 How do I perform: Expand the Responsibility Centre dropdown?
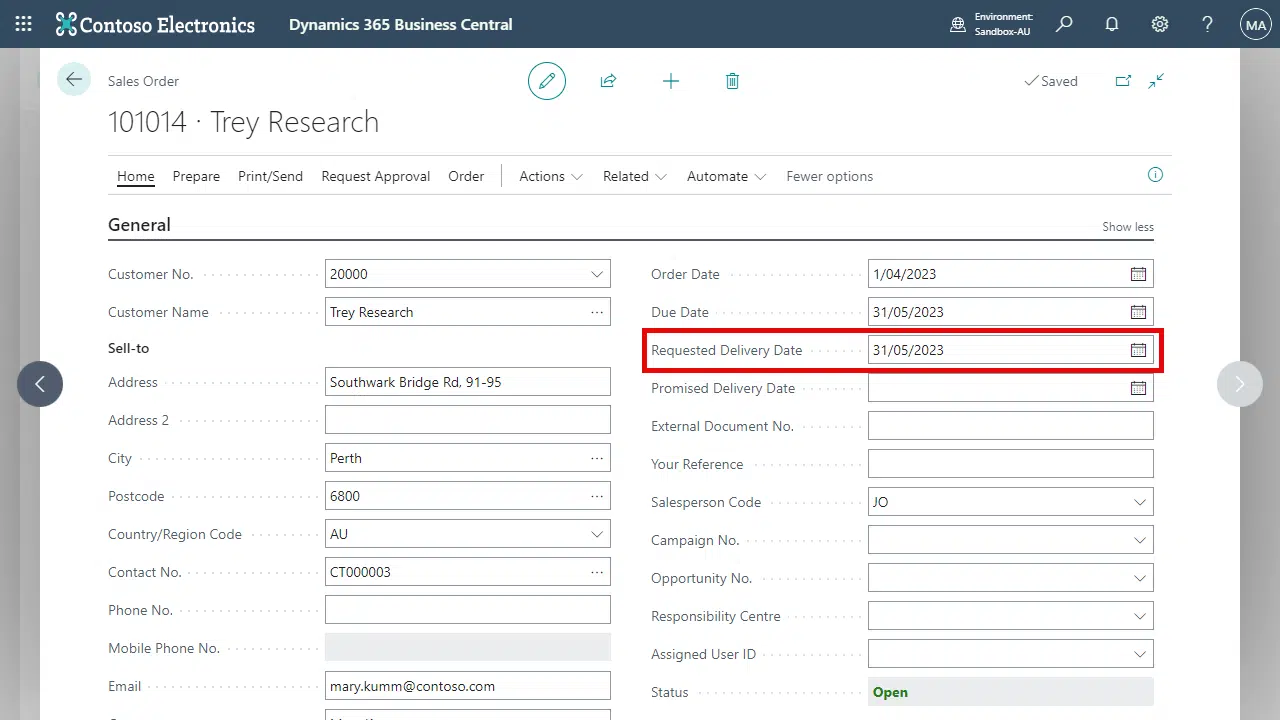[1140, 616]
